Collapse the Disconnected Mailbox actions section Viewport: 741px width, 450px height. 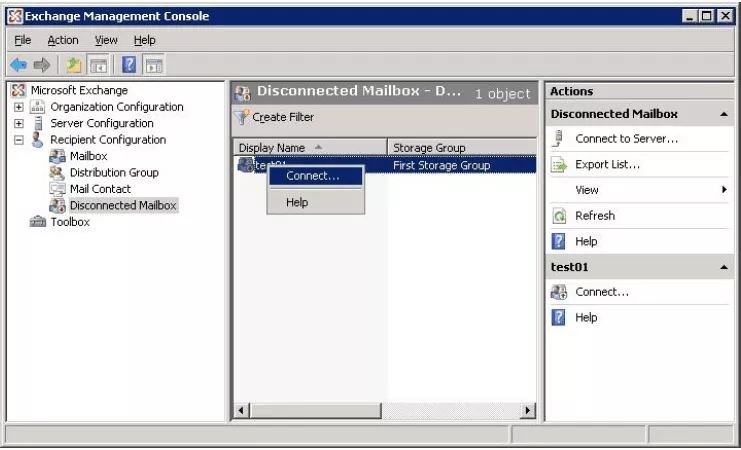point(724,114)
